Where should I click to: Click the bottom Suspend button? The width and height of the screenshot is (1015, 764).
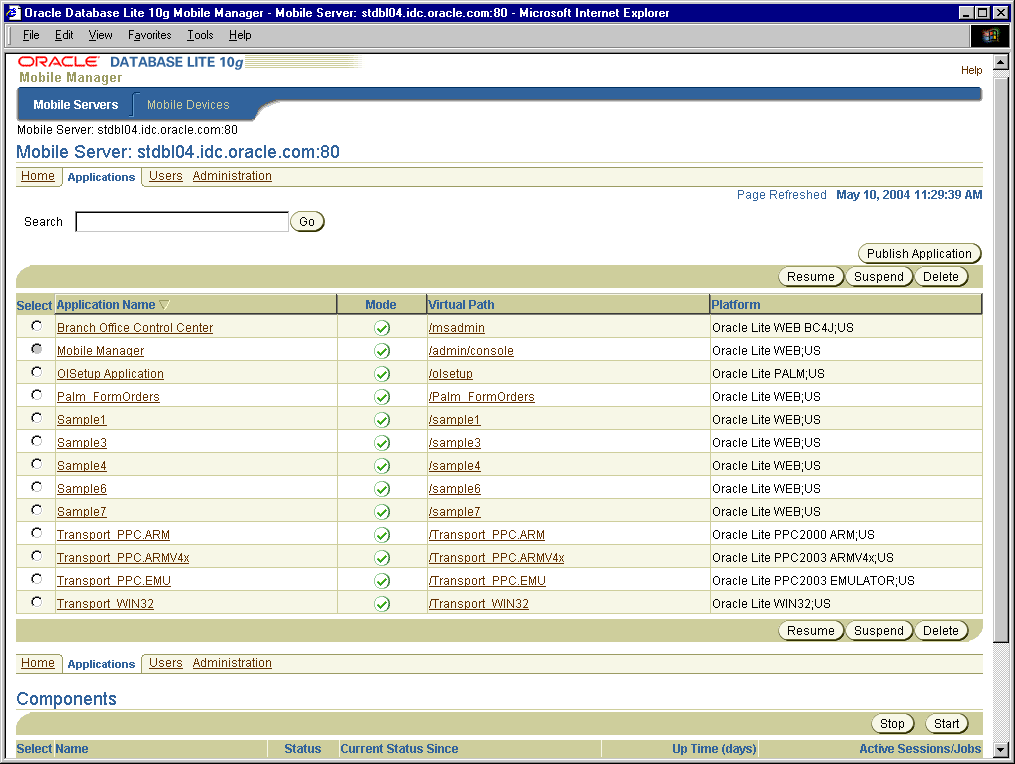coord(878,631)
